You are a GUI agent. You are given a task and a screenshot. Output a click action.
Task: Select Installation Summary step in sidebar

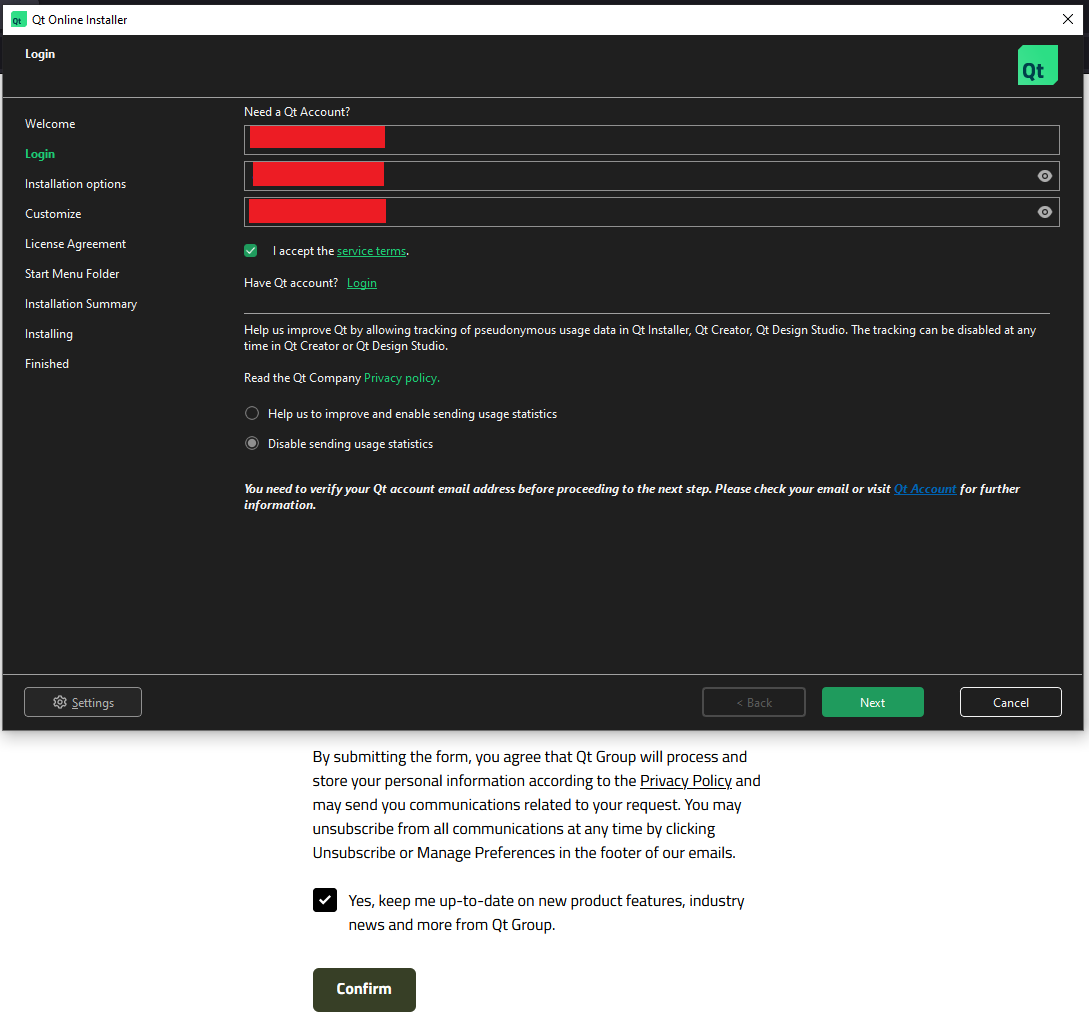81,304
